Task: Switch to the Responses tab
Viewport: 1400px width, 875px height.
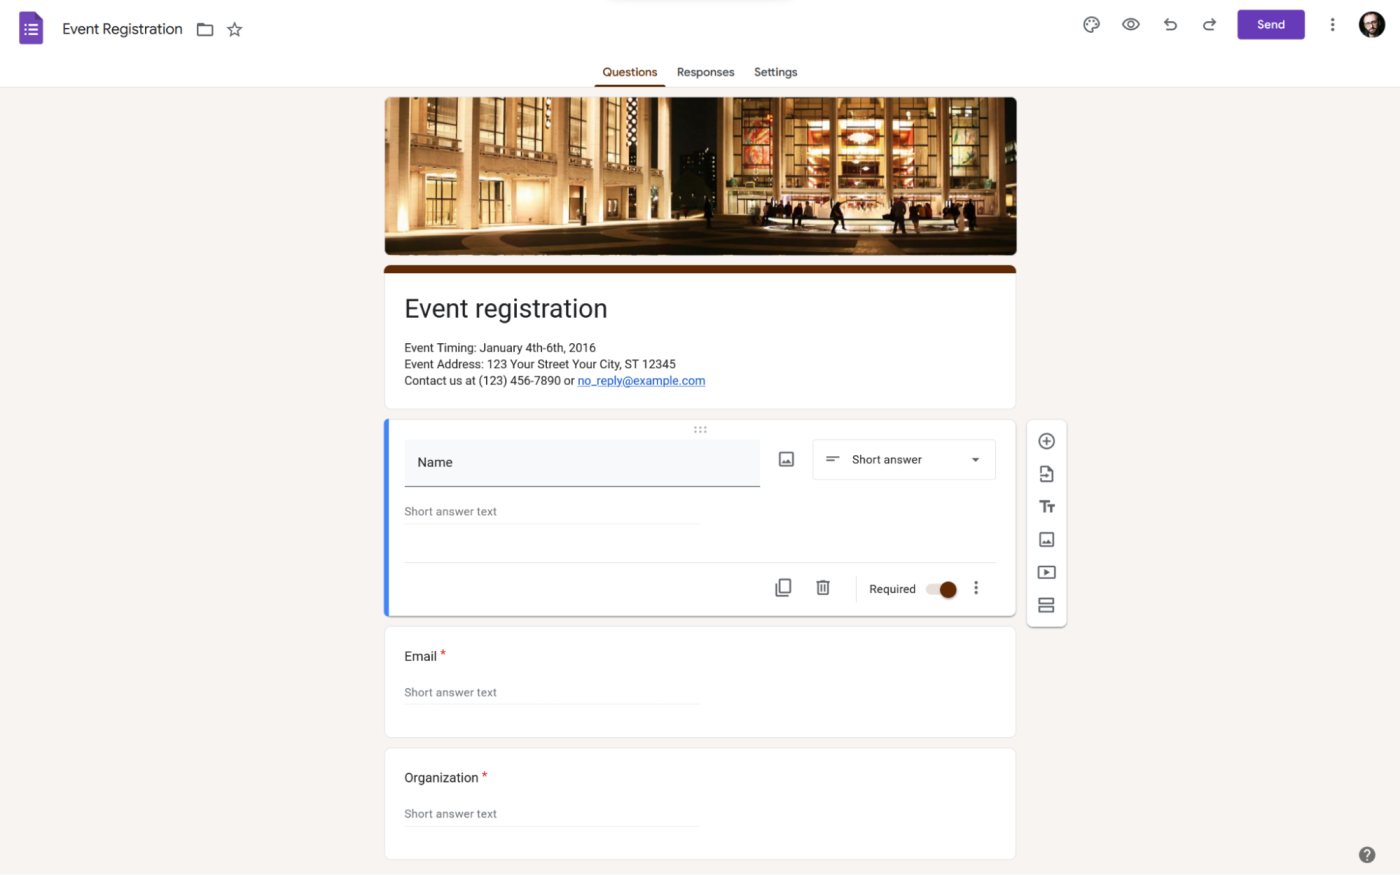Action: pos(705,72)
